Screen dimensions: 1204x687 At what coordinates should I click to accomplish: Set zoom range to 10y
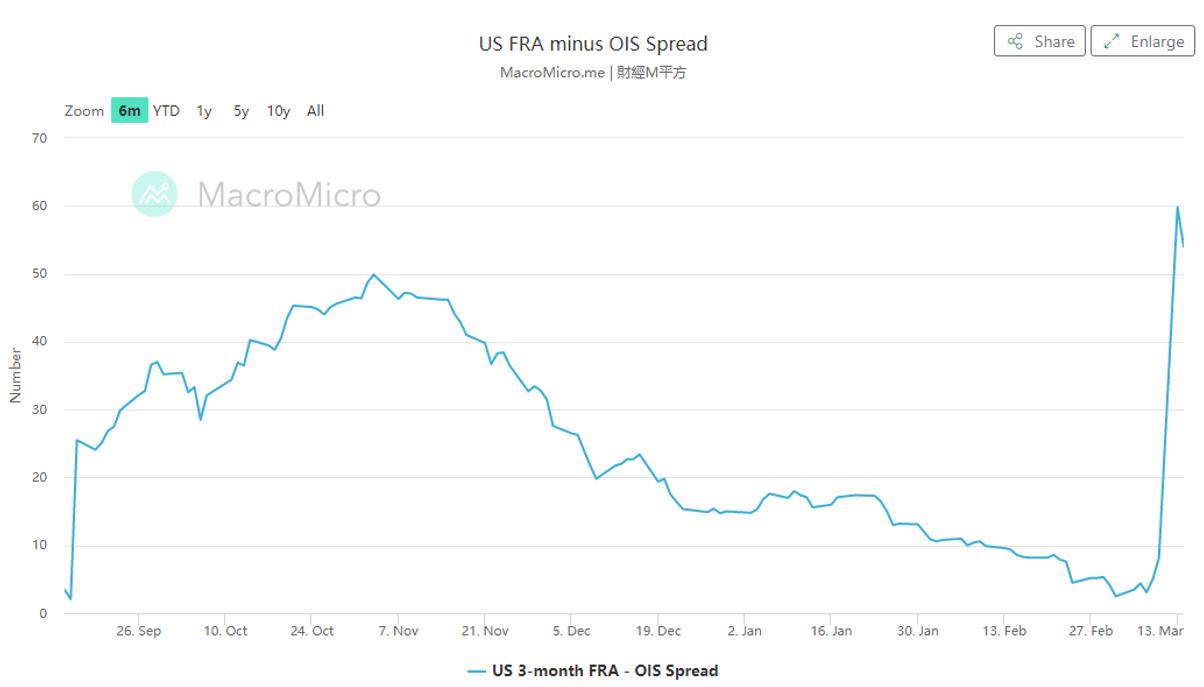[x=278, y=111]
